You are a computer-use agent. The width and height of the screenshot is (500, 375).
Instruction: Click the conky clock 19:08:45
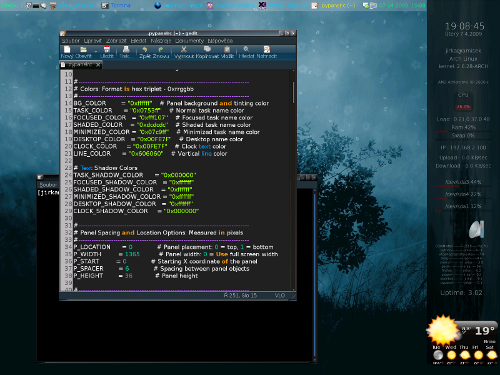[465, 26]
